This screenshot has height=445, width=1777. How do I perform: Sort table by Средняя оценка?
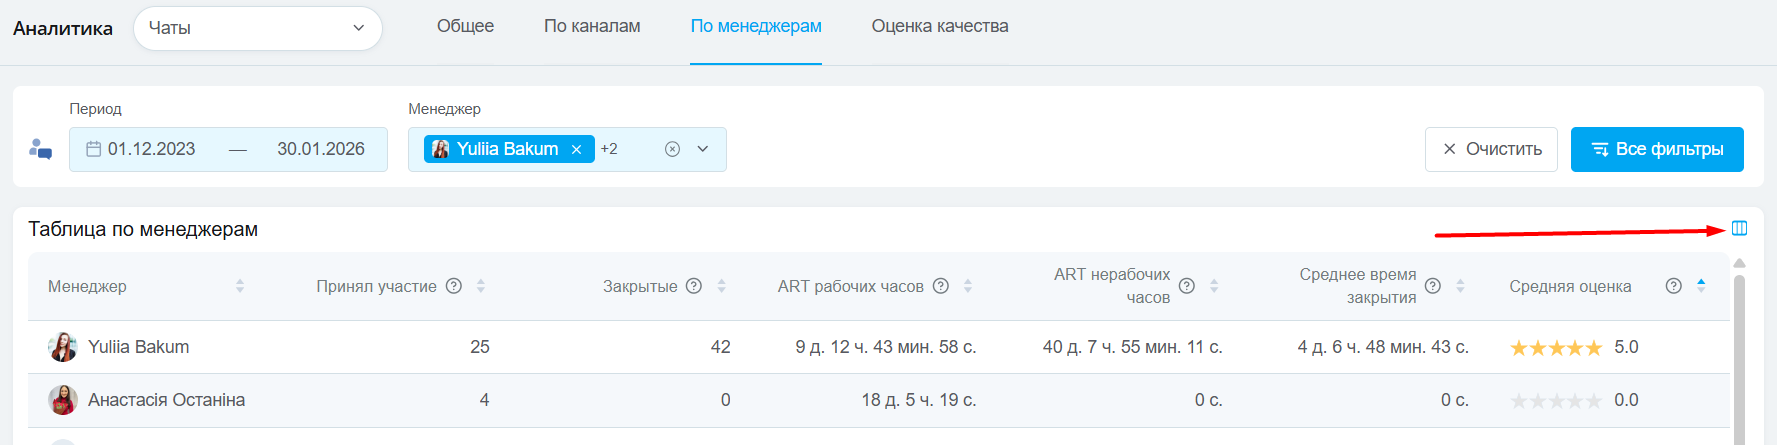click(1701, 286)
